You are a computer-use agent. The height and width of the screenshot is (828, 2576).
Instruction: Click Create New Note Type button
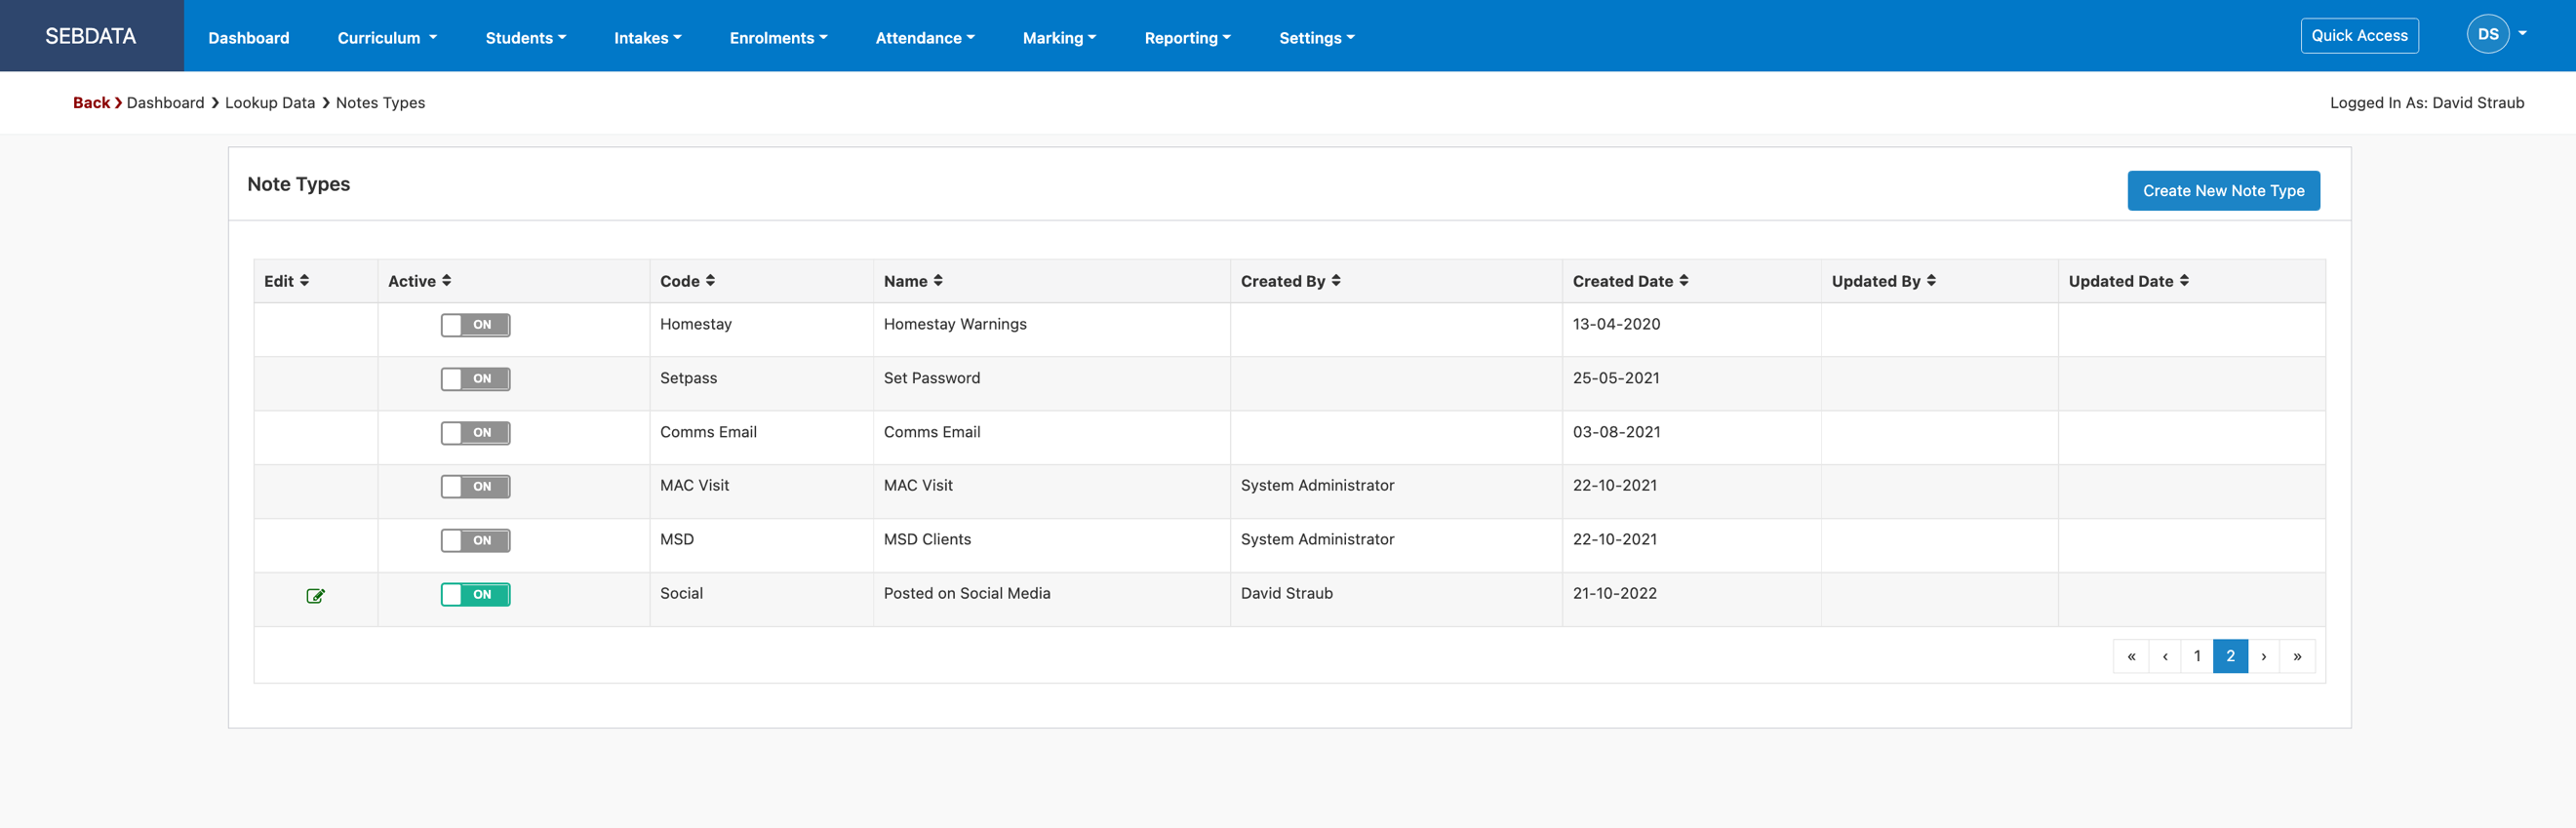[x=2223, y=191]
